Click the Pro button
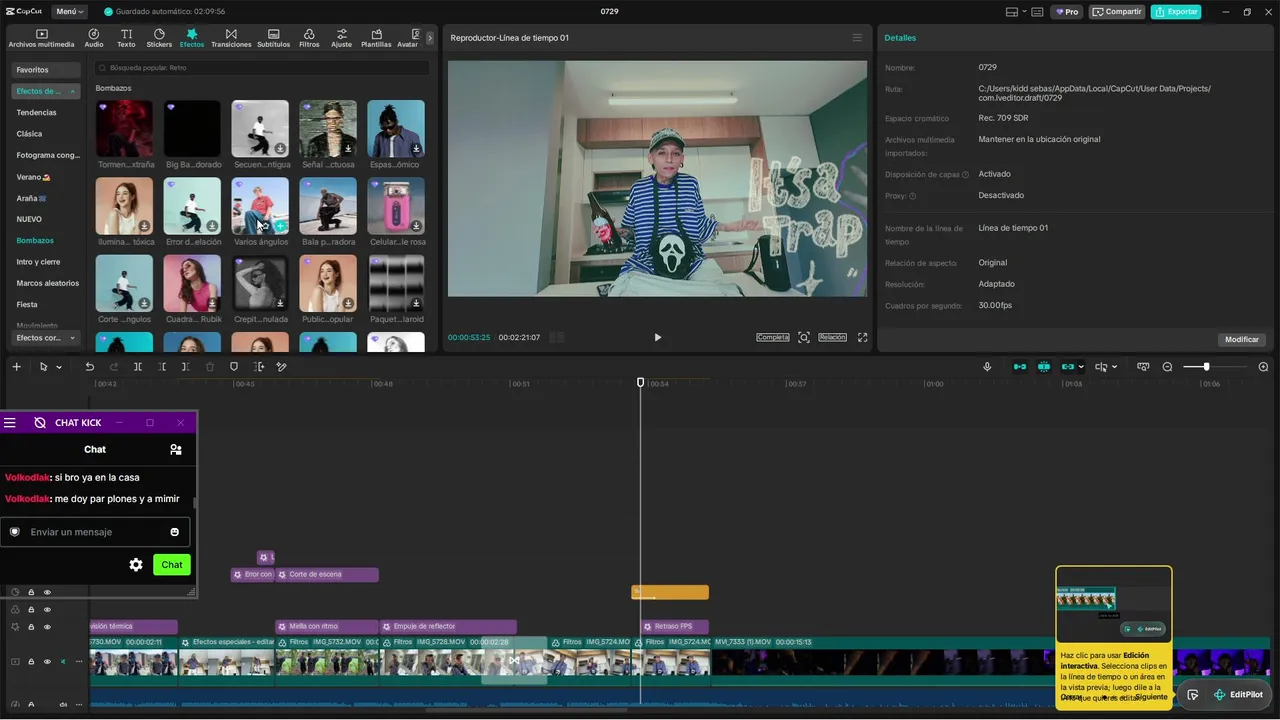 point(1066,12)
